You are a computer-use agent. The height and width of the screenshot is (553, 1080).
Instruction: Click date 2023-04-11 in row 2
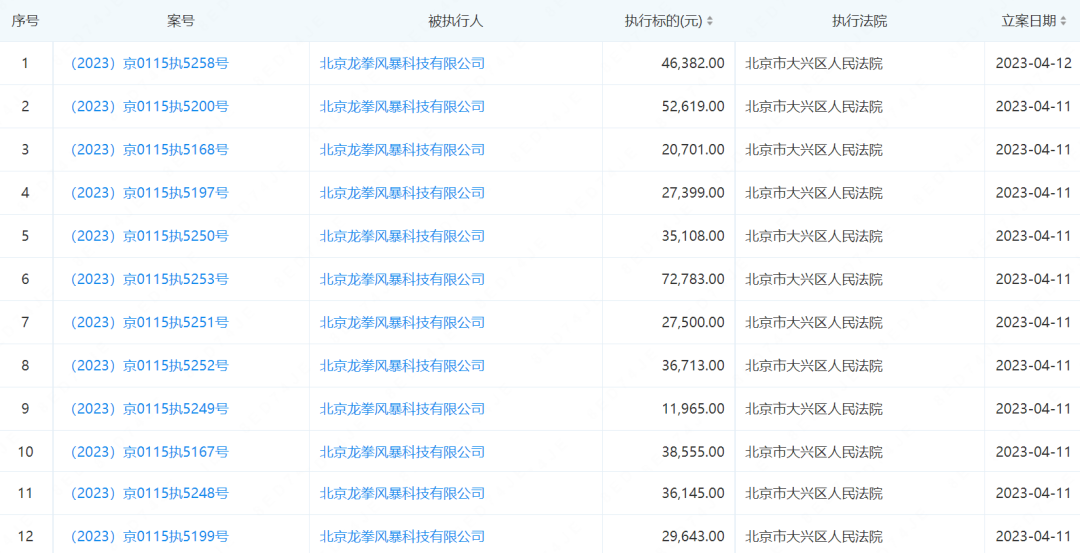(1034, 107)
